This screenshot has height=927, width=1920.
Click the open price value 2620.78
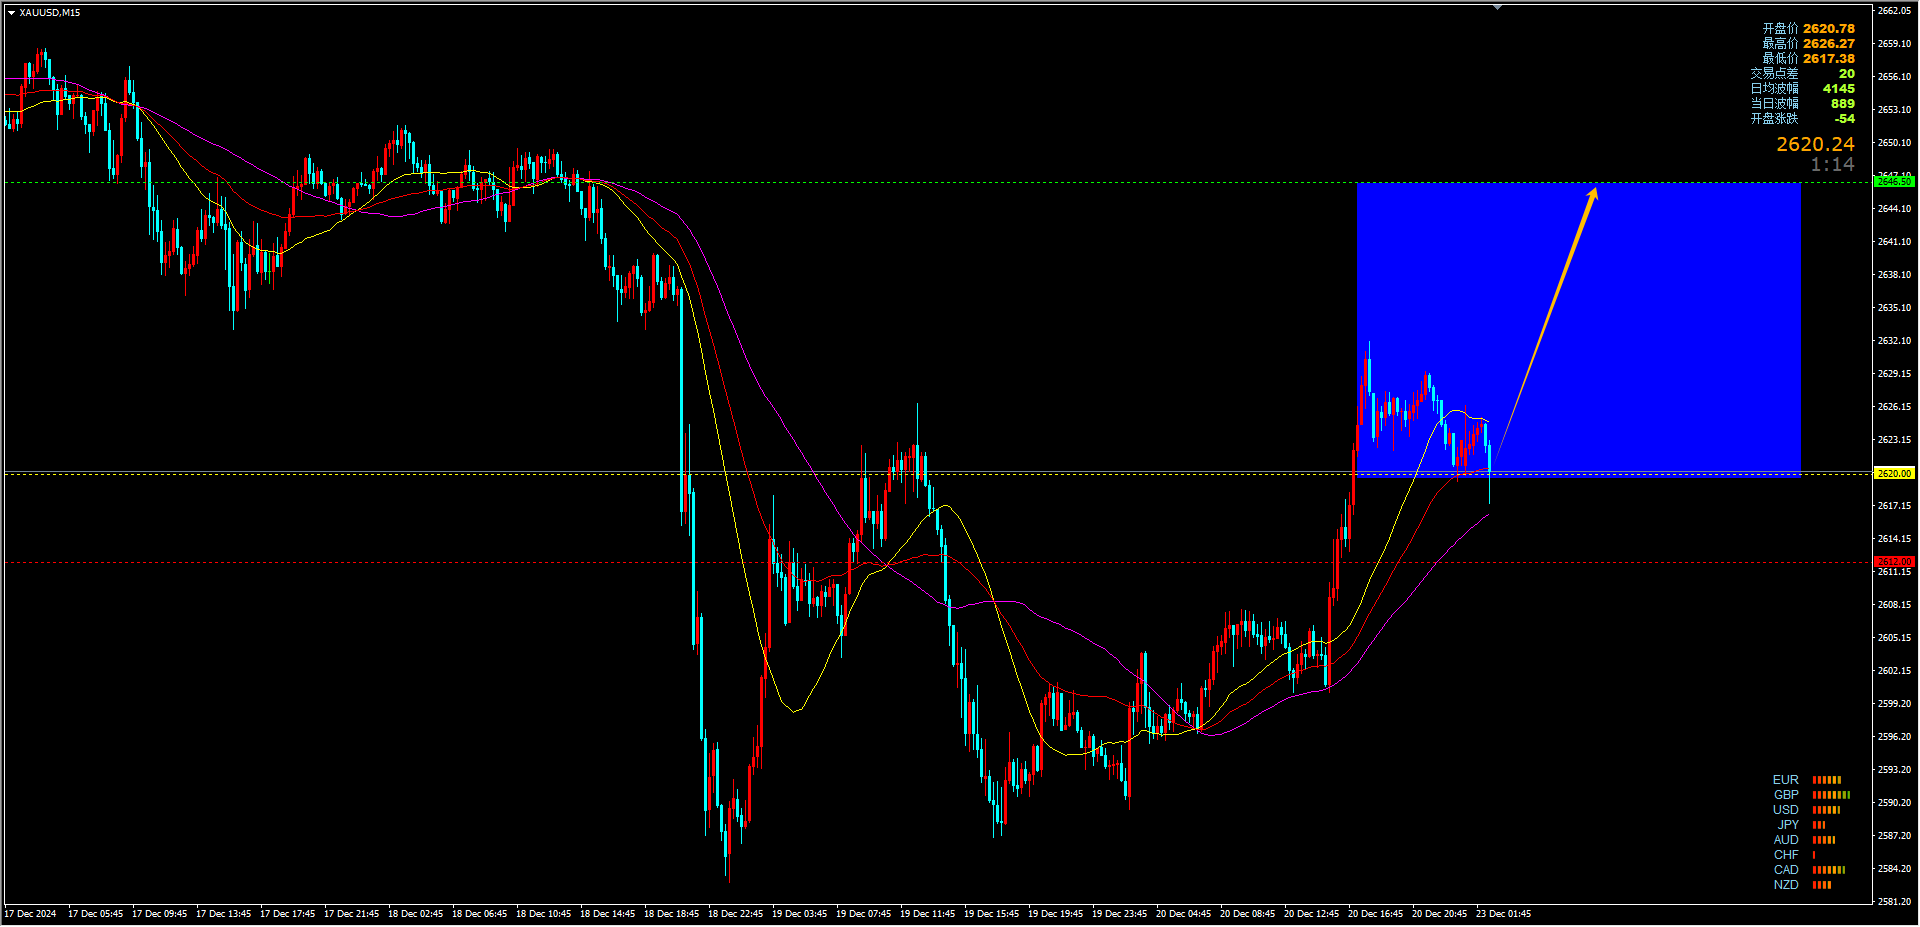pos(1829,29)
